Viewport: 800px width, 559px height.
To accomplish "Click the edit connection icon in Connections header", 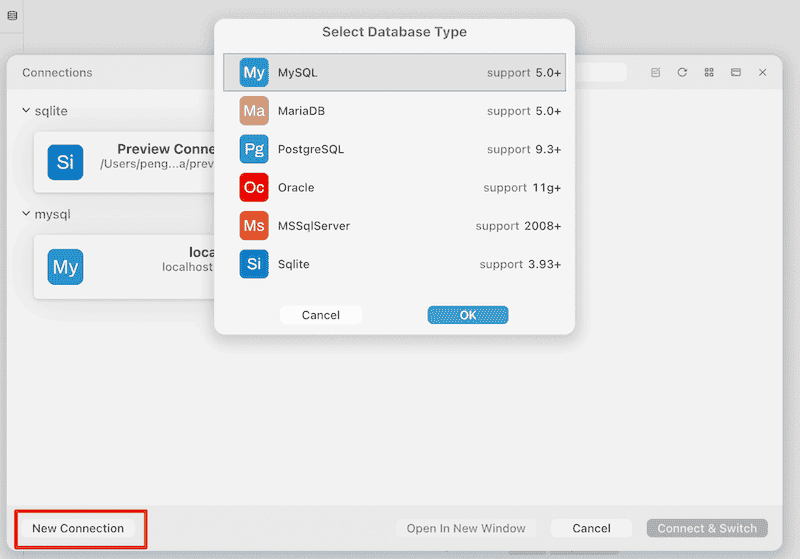I will click(656, 72).
